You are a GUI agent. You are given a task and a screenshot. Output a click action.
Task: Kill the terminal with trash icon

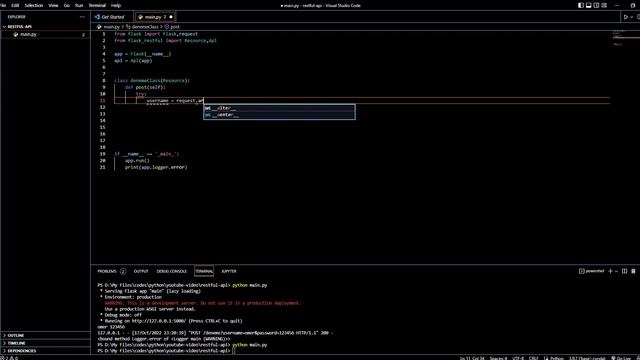pos(633,271)
